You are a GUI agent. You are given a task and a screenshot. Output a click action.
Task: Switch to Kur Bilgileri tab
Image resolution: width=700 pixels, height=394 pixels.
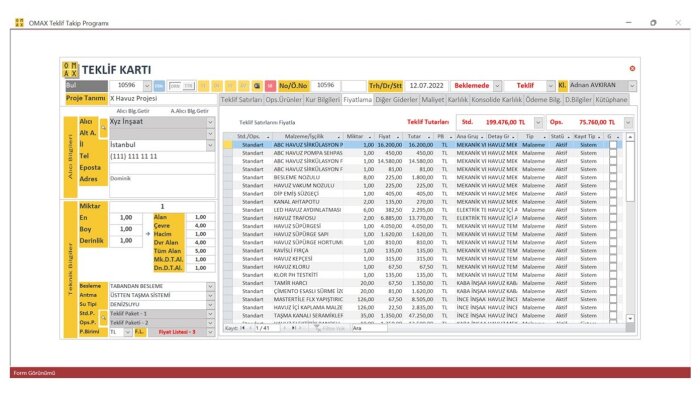tap(322, 100)
